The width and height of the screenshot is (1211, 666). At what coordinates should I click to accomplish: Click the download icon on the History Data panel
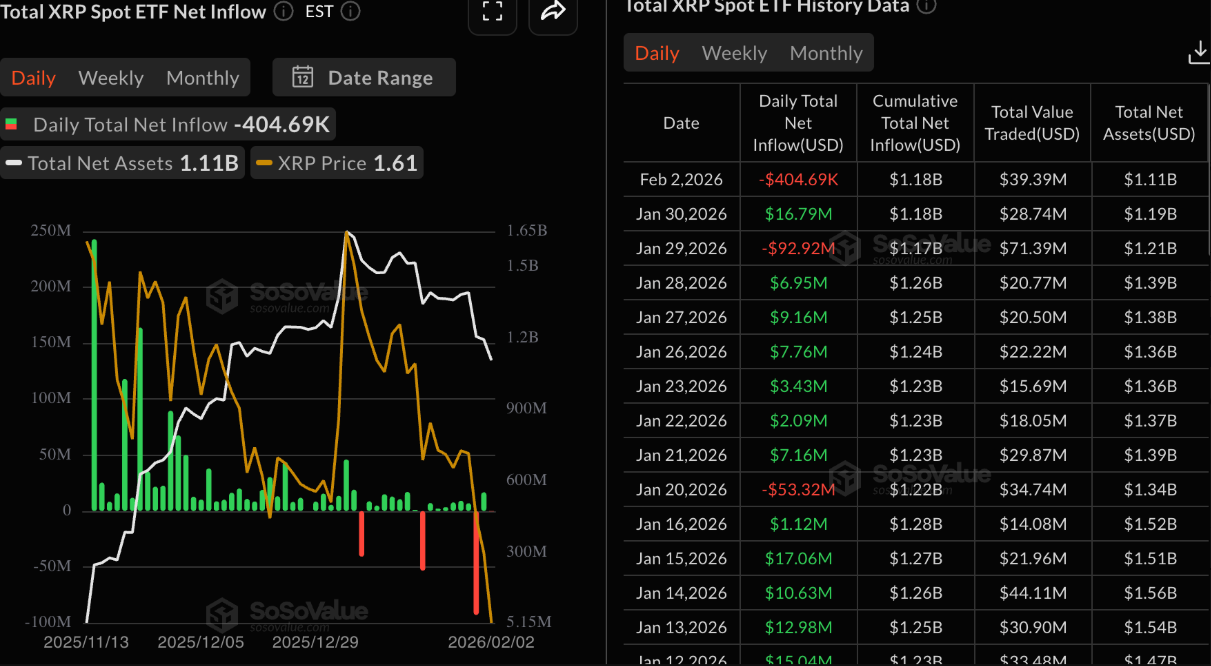(x=1198, y=52)
